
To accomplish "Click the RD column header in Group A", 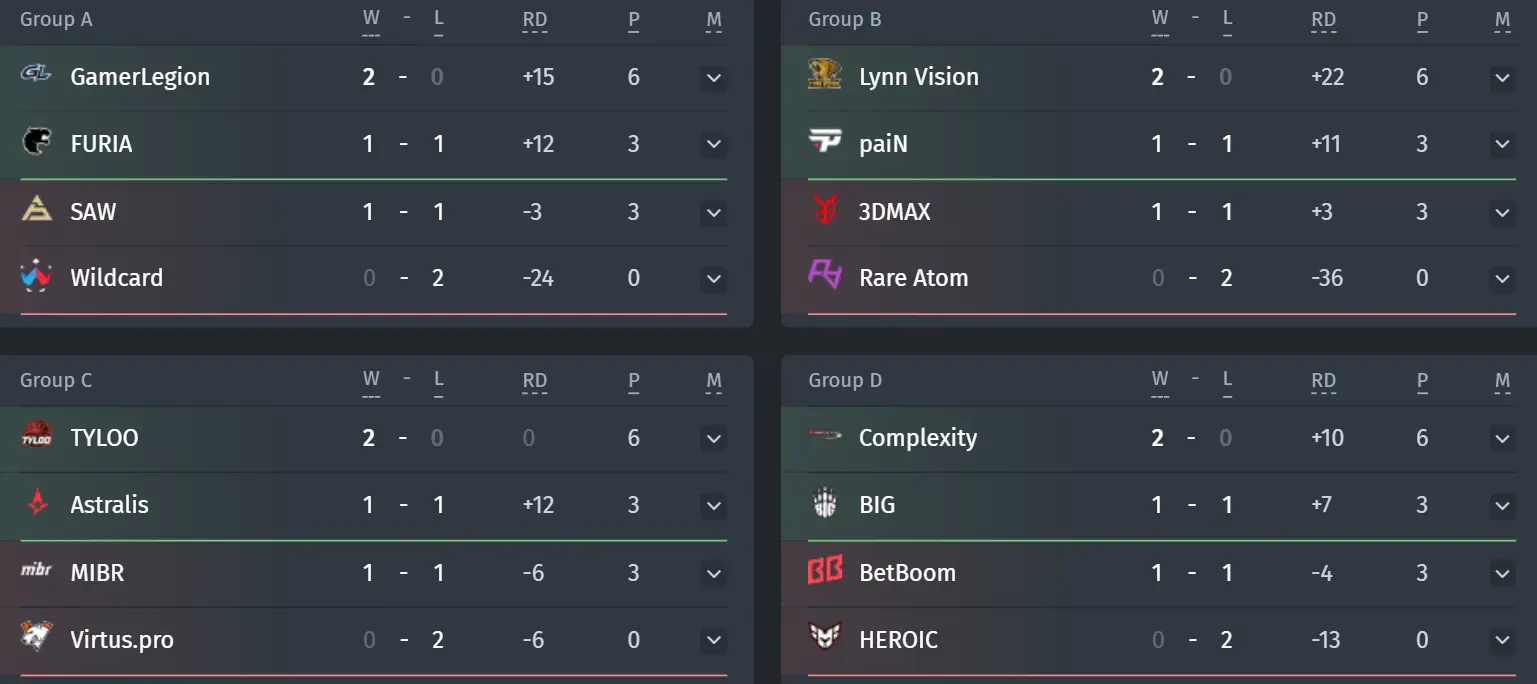I will click(535, 19).
